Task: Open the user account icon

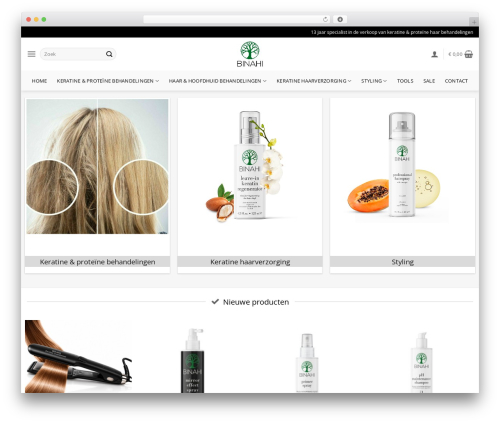Action: click(x=434, y=54)
